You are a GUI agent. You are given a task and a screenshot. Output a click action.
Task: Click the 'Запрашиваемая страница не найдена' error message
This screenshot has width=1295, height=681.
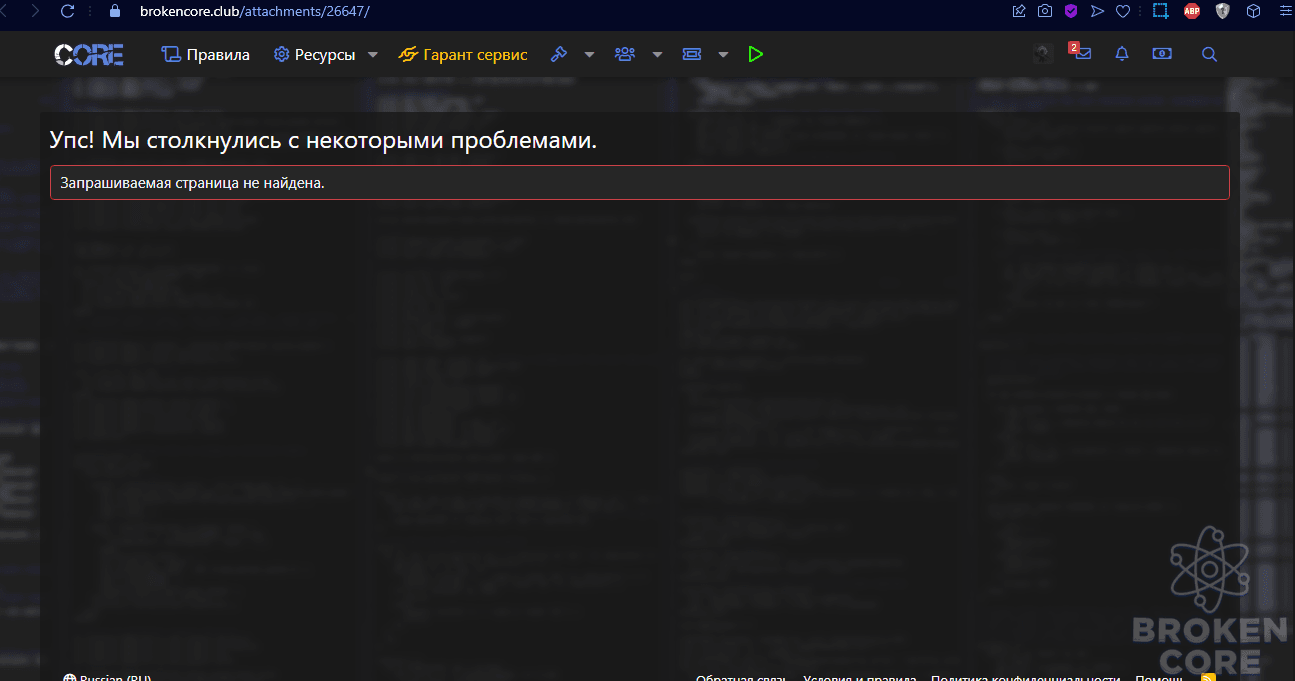(x=640, y=183)
